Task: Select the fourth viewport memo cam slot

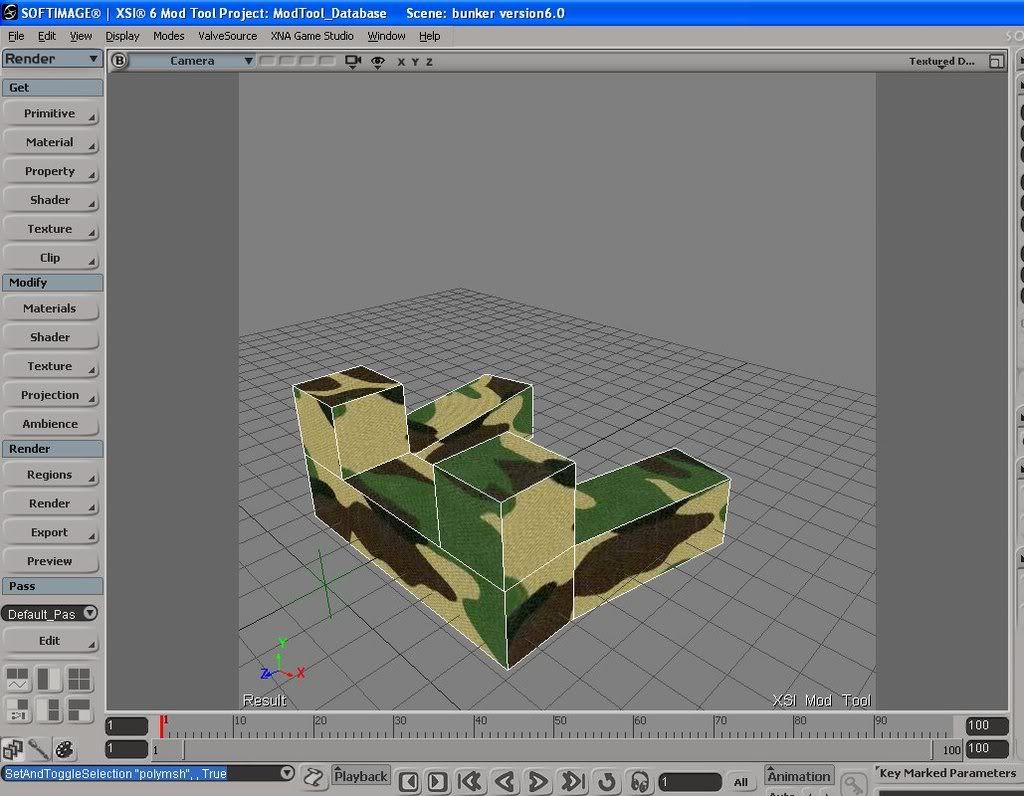Action: (x=327, y=61)
